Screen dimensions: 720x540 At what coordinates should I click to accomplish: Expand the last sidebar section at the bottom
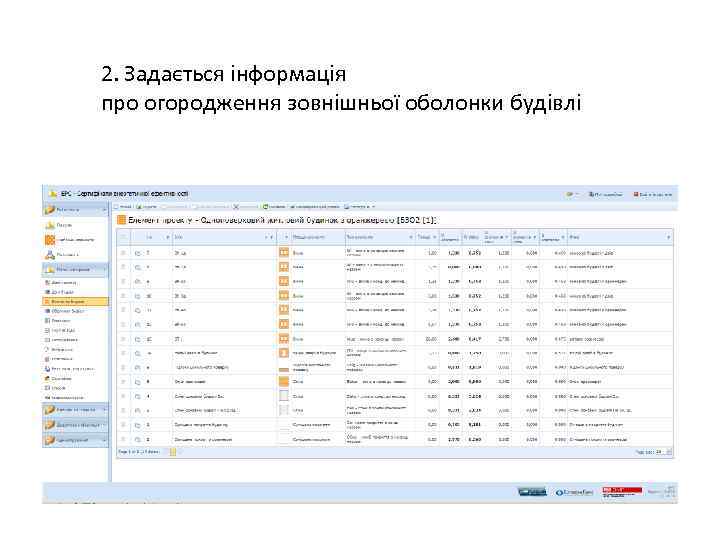76,440
